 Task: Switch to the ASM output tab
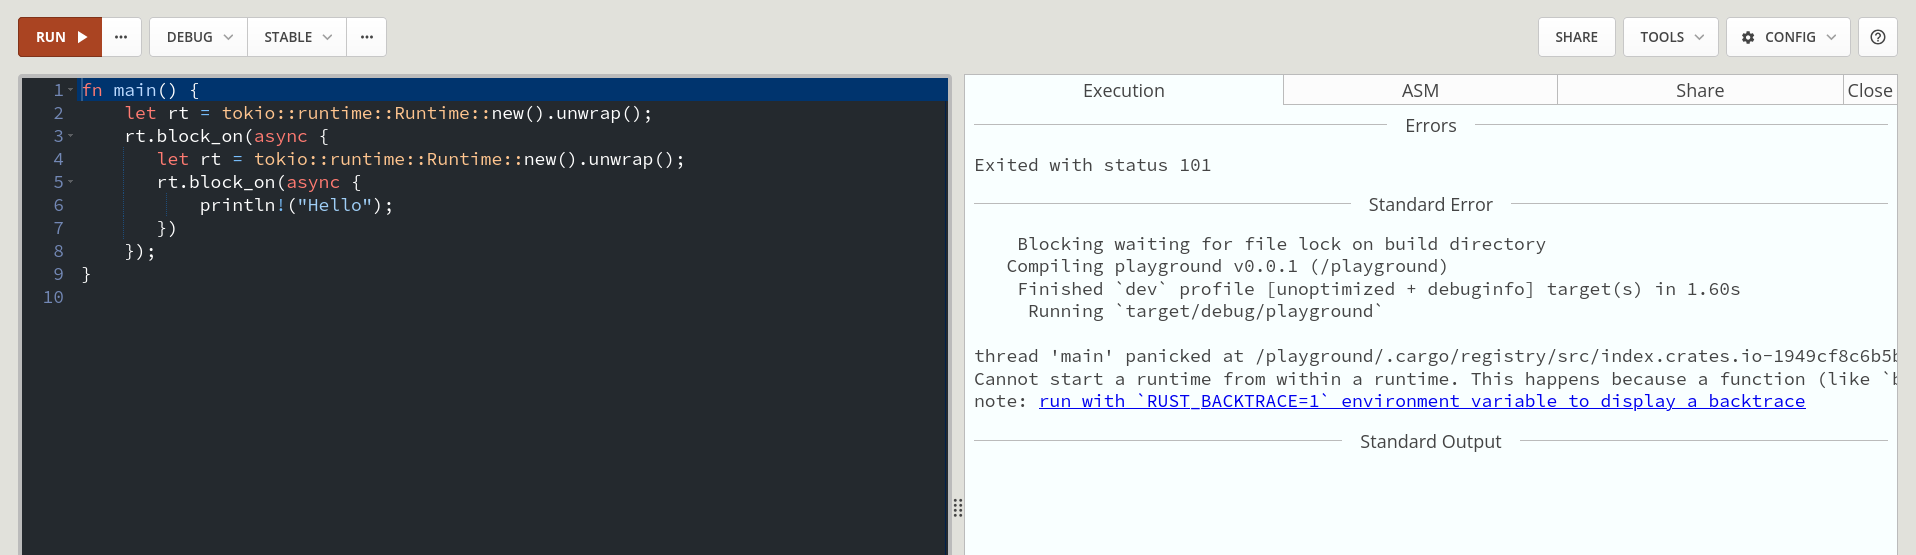click(1420, 91)
